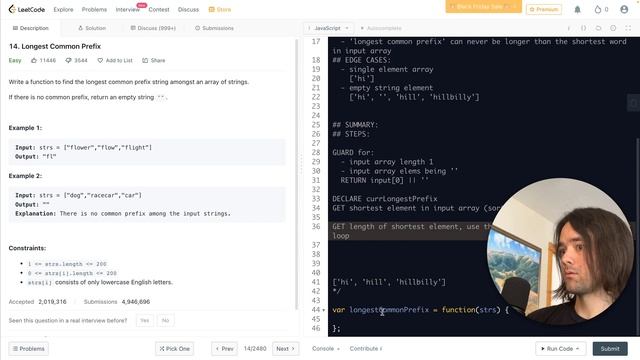Click Accepted count '2,019,316'
The height and width of the screenshot is (360, 640).
click(52, 302)
